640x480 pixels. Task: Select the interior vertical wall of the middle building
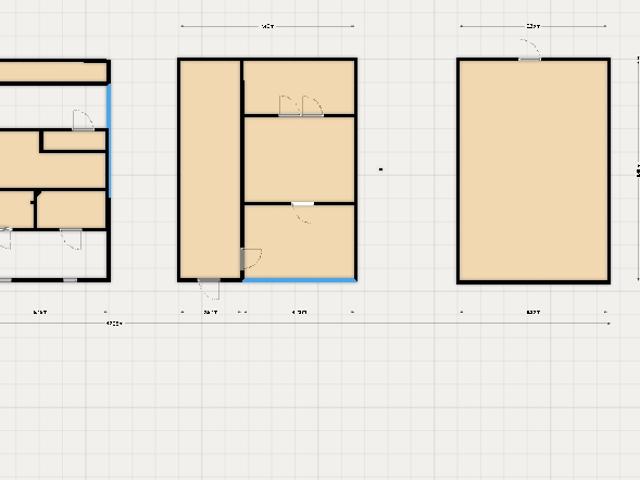click(242, 169)
